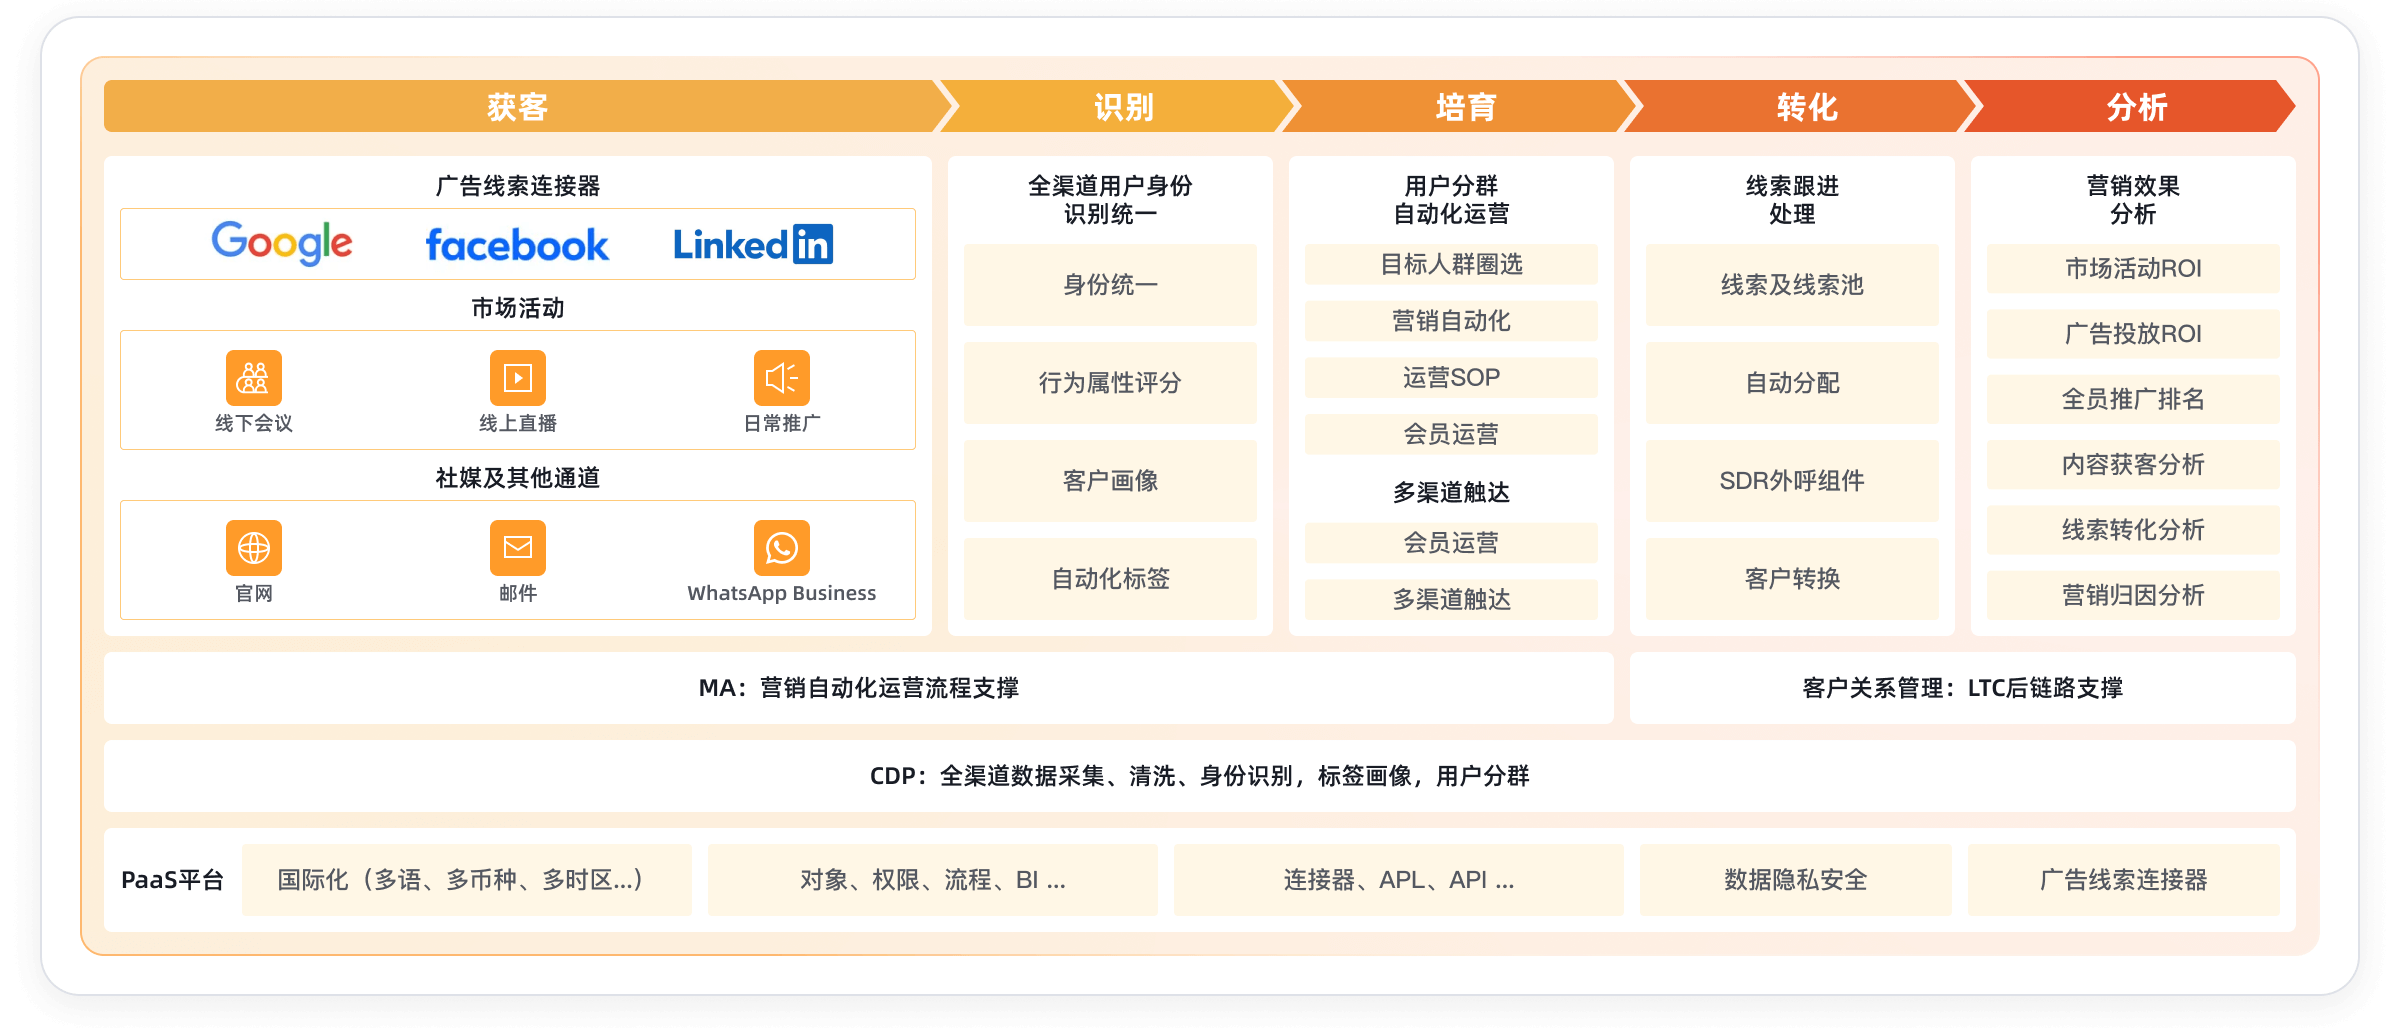Click the 市场活动ROI box
The width and height of the screenshot is (2400, 1028).
pyautogui.click(x=2133, y=268)
